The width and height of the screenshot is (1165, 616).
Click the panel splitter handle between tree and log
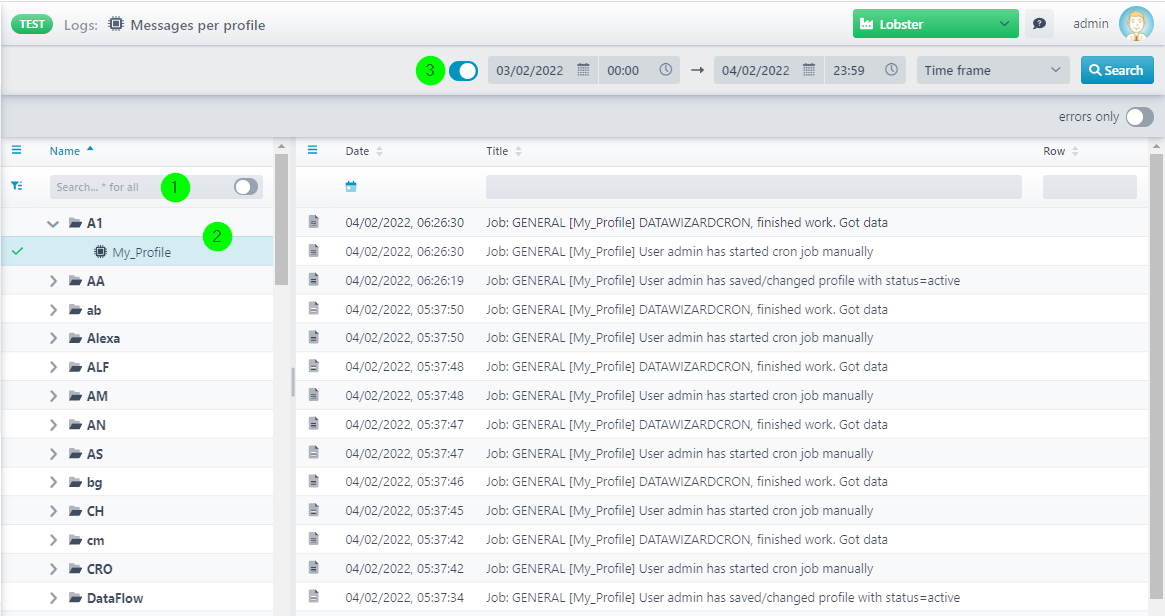coord(293,381)
